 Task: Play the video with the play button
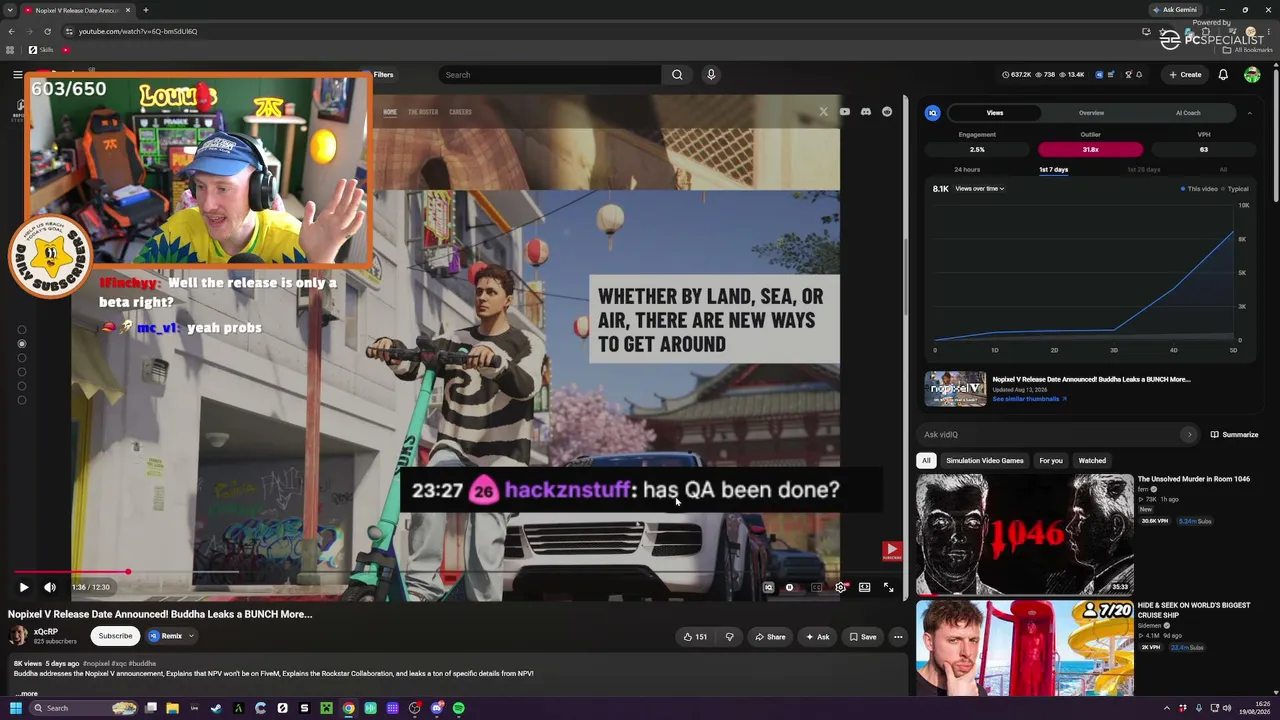pyautogui.click(x=24, y=588)
